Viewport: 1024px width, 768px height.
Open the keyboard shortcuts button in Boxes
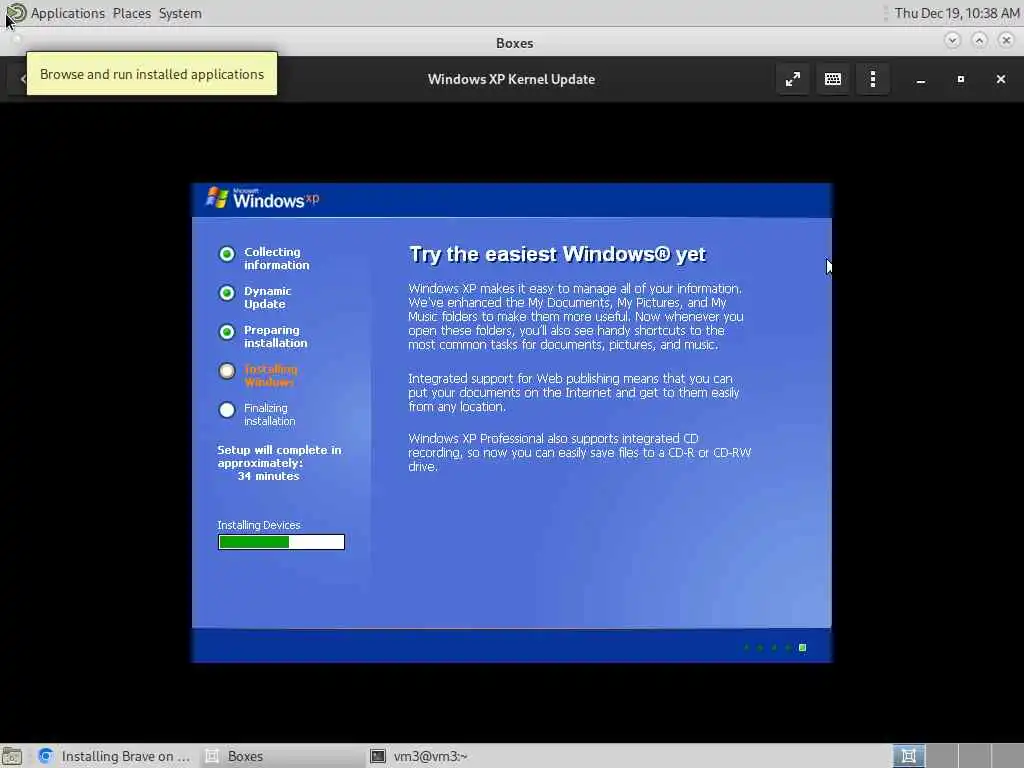[x=833, y=80]
